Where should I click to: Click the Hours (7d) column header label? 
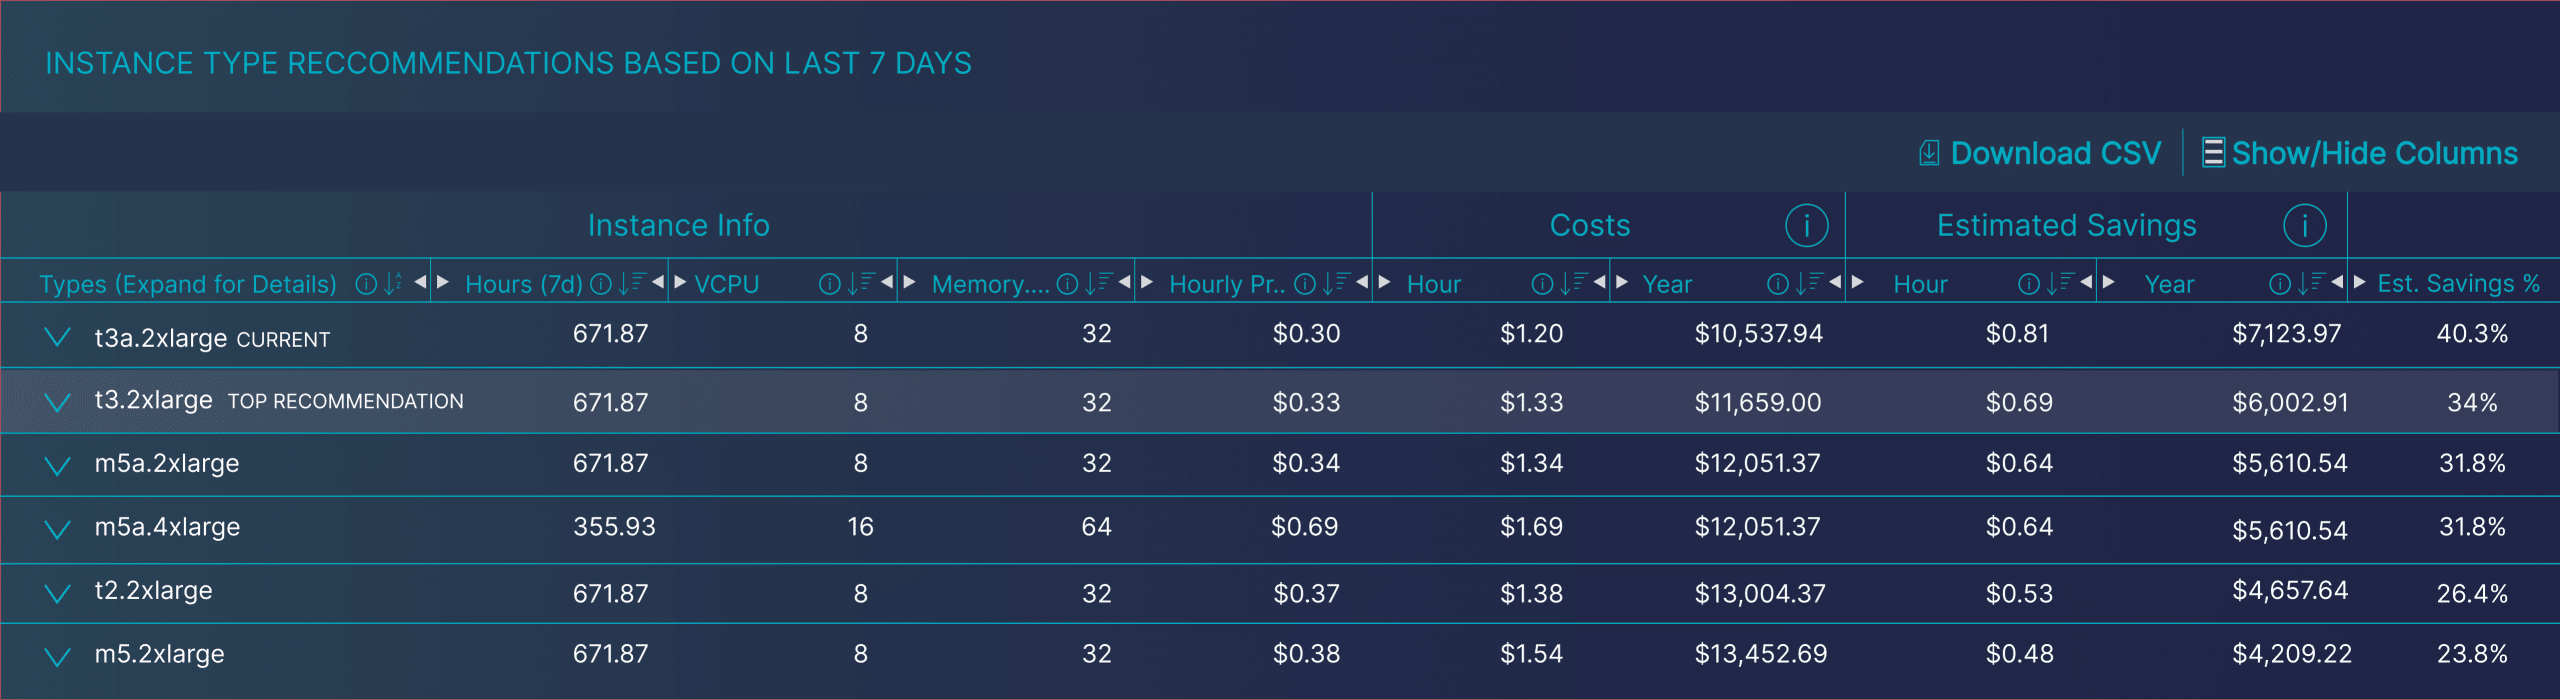point(524,284)
